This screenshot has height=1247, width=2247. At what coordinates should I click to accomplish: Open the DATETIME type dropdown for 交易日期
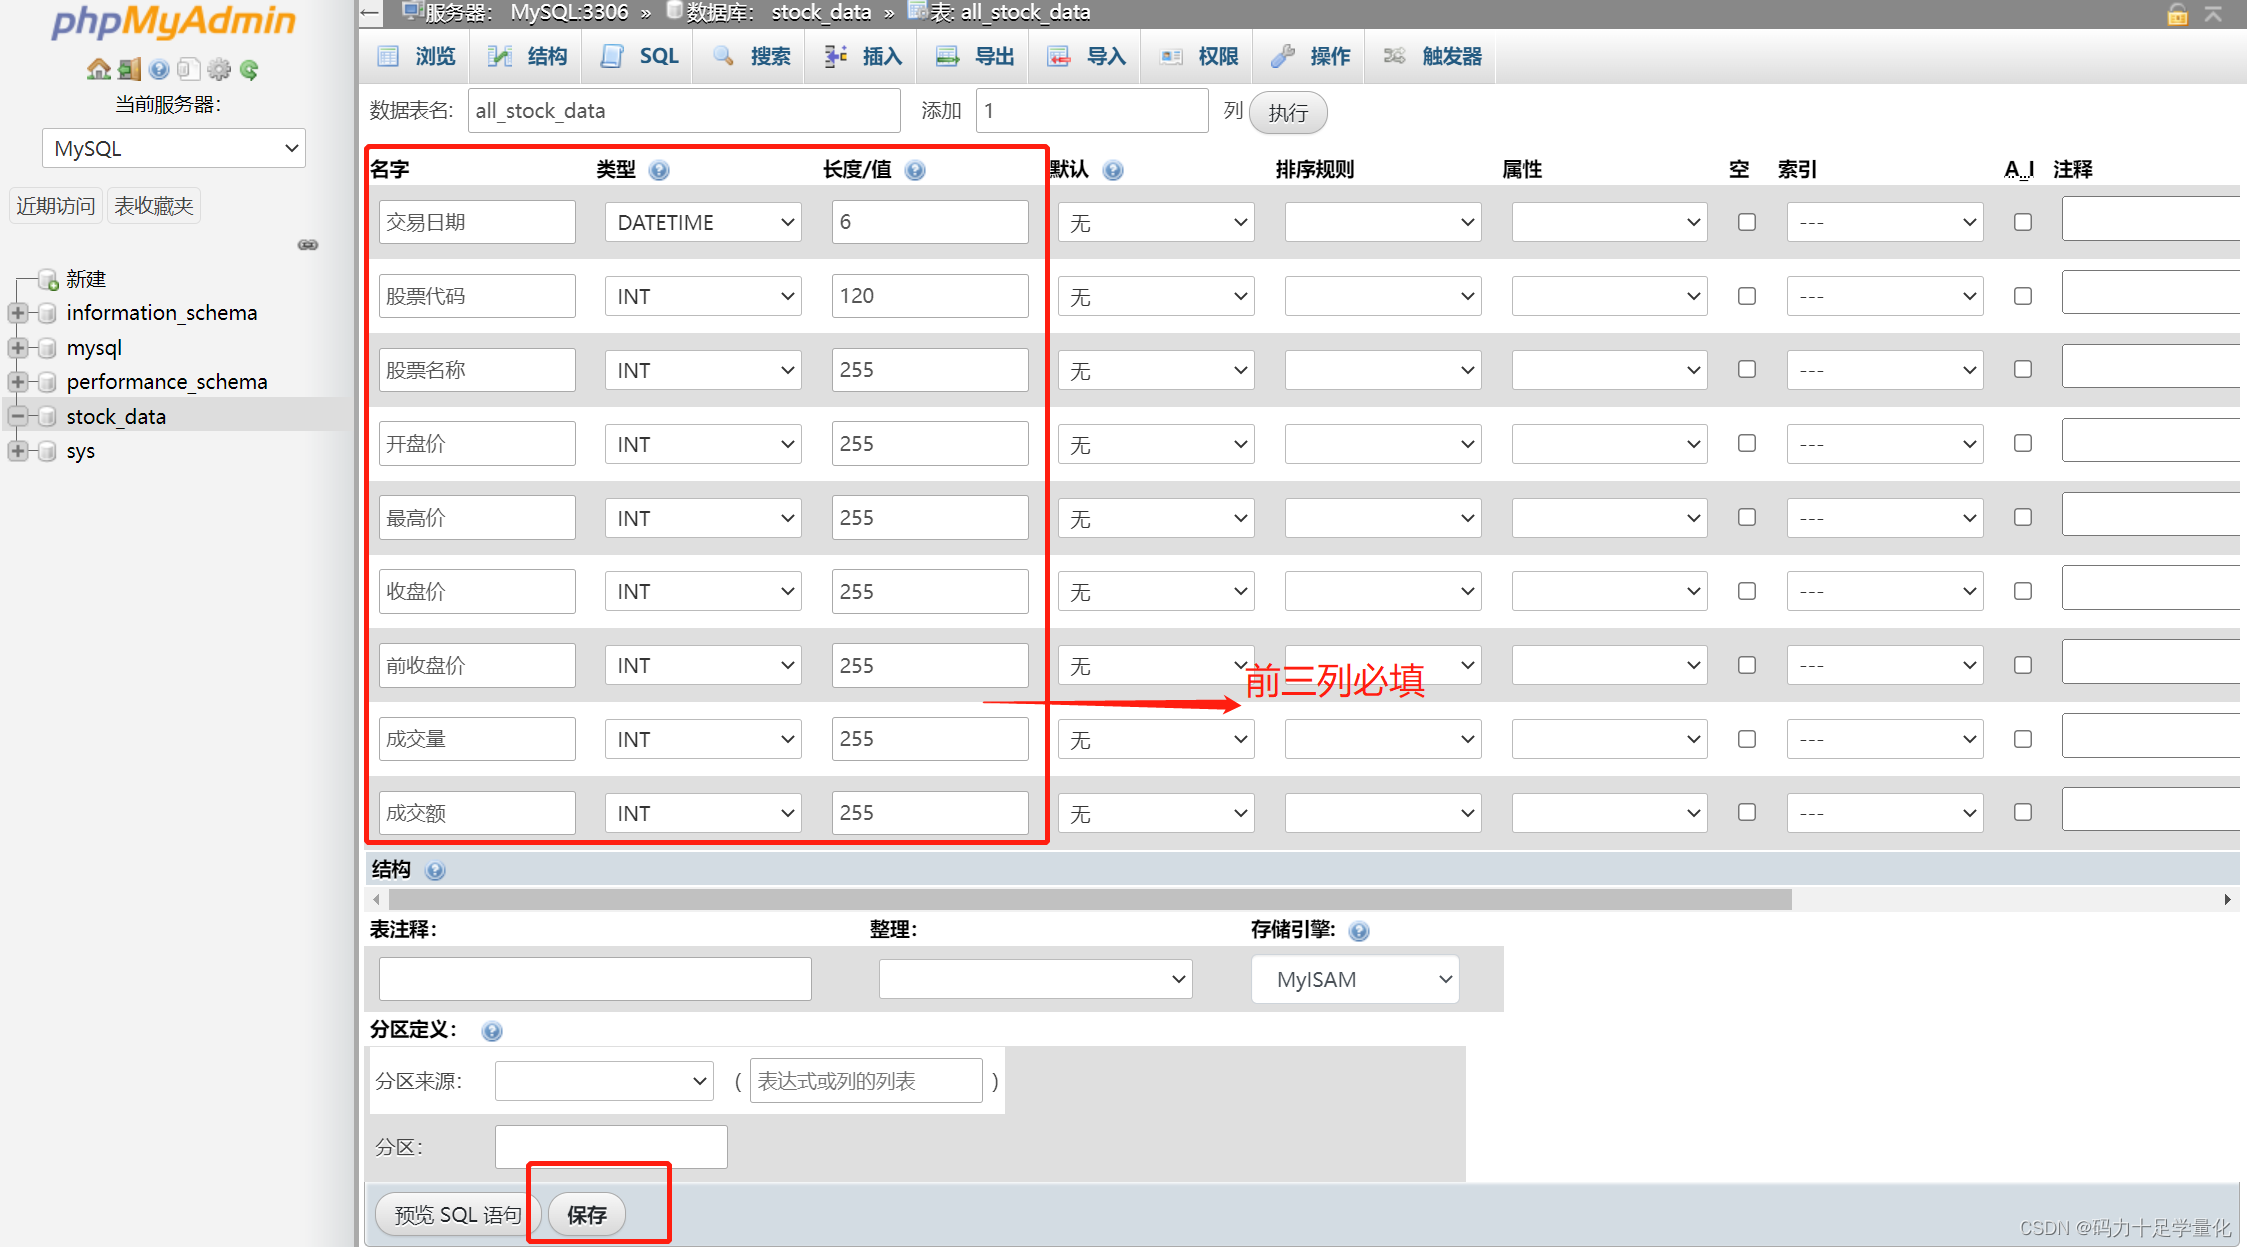(702, 222)
